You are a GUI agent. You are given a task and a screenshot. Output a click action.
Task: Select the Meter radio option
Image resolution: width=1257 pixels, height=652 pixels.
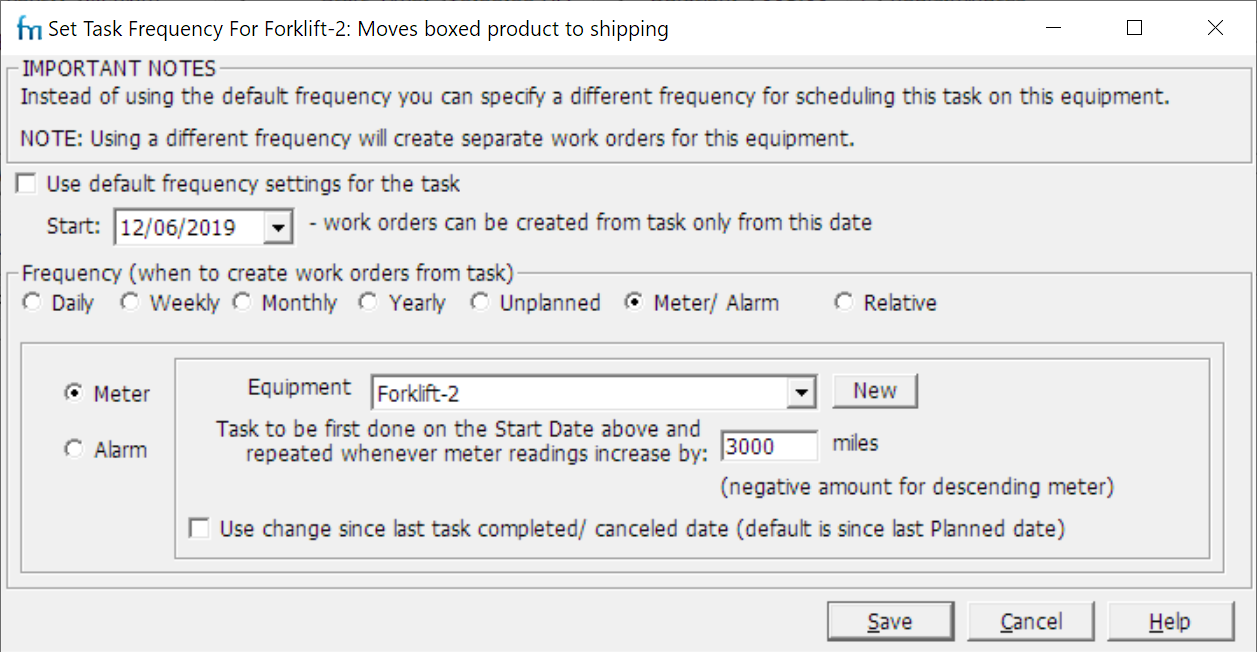[74, 394]
